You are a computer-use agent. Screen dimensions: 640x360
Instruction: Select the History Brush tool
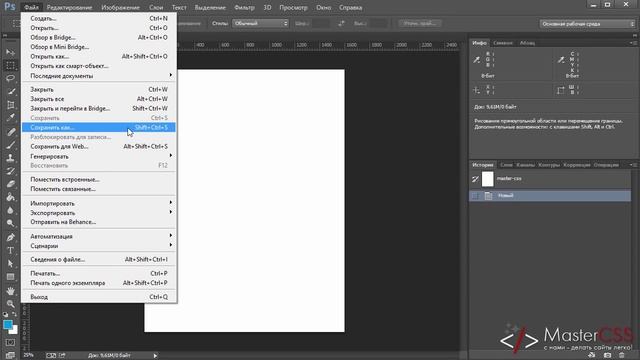(x=10, y=171)
